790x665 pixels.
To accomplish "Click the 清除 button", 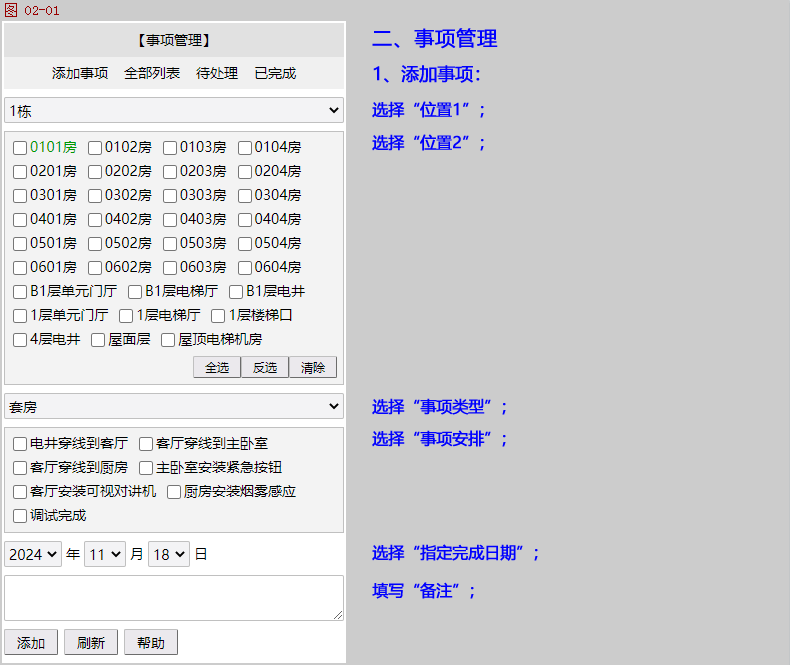I will [x=313, y=367].
